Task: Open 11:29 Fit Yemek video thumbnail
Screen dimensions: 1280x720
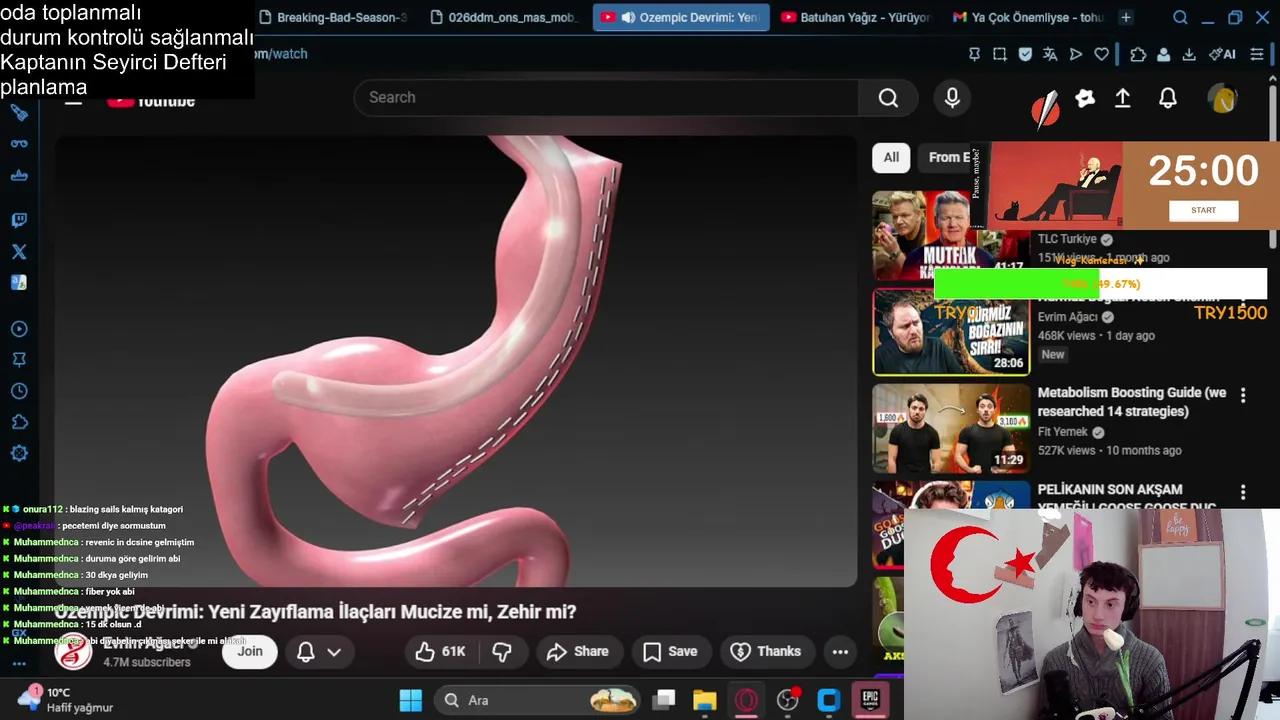Action: pyautogui.click(x=951, y=428)
